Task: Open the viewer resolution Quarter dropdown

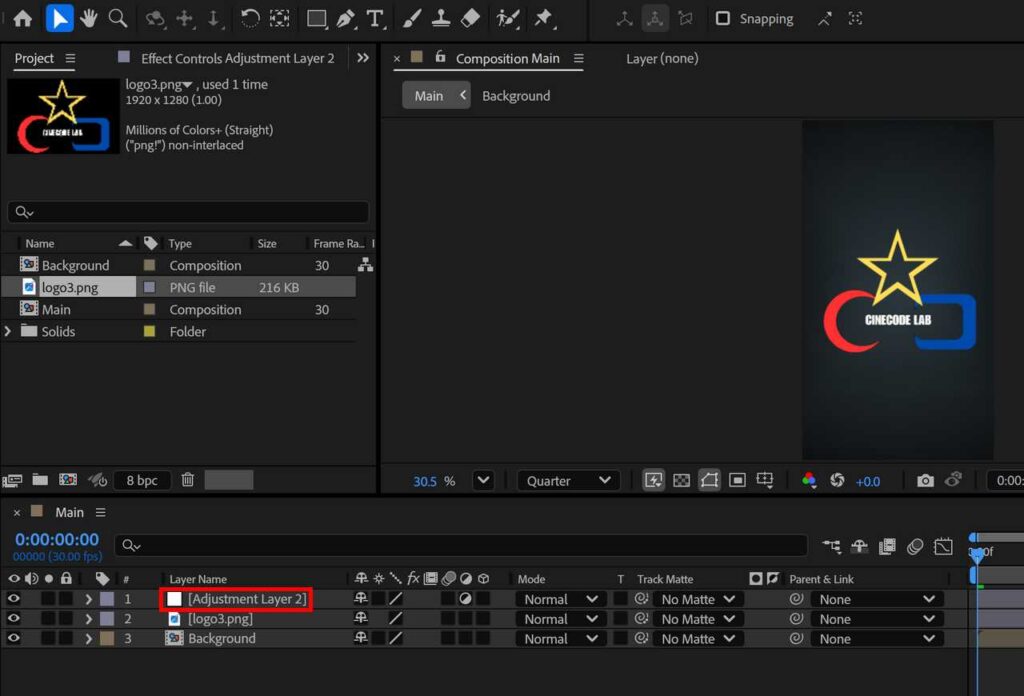Action: click(568, 481)
